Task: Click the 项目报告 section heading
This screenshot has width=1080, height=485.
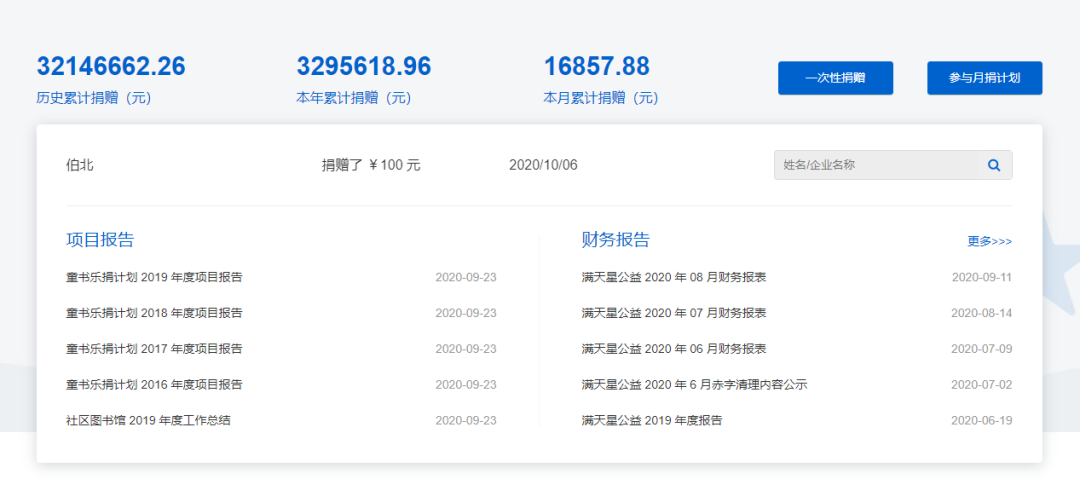Action: 100,240
